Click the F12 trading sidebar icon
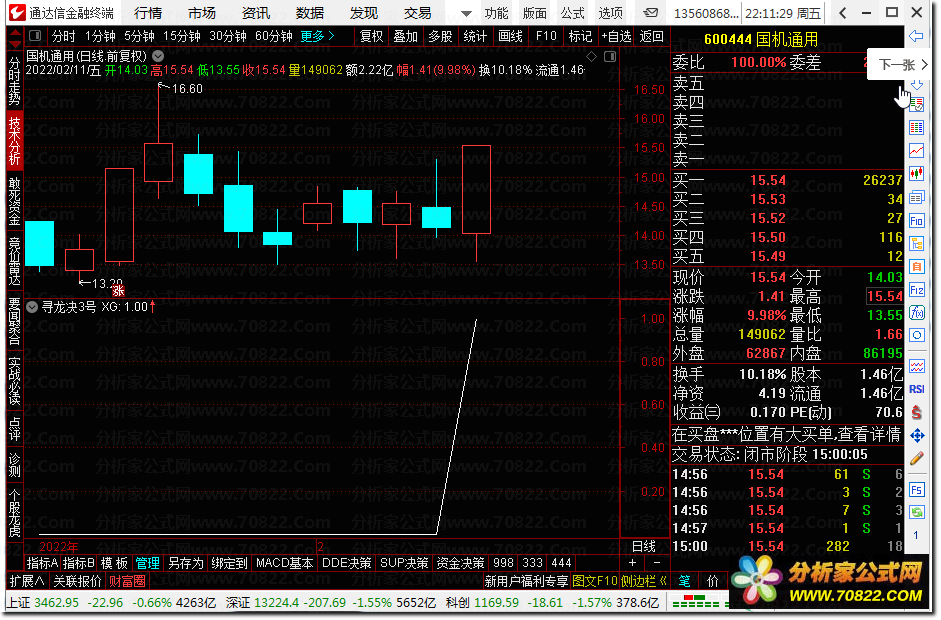Screen dimensions: 941x620 pyautogui.click(x=916, y=290)
